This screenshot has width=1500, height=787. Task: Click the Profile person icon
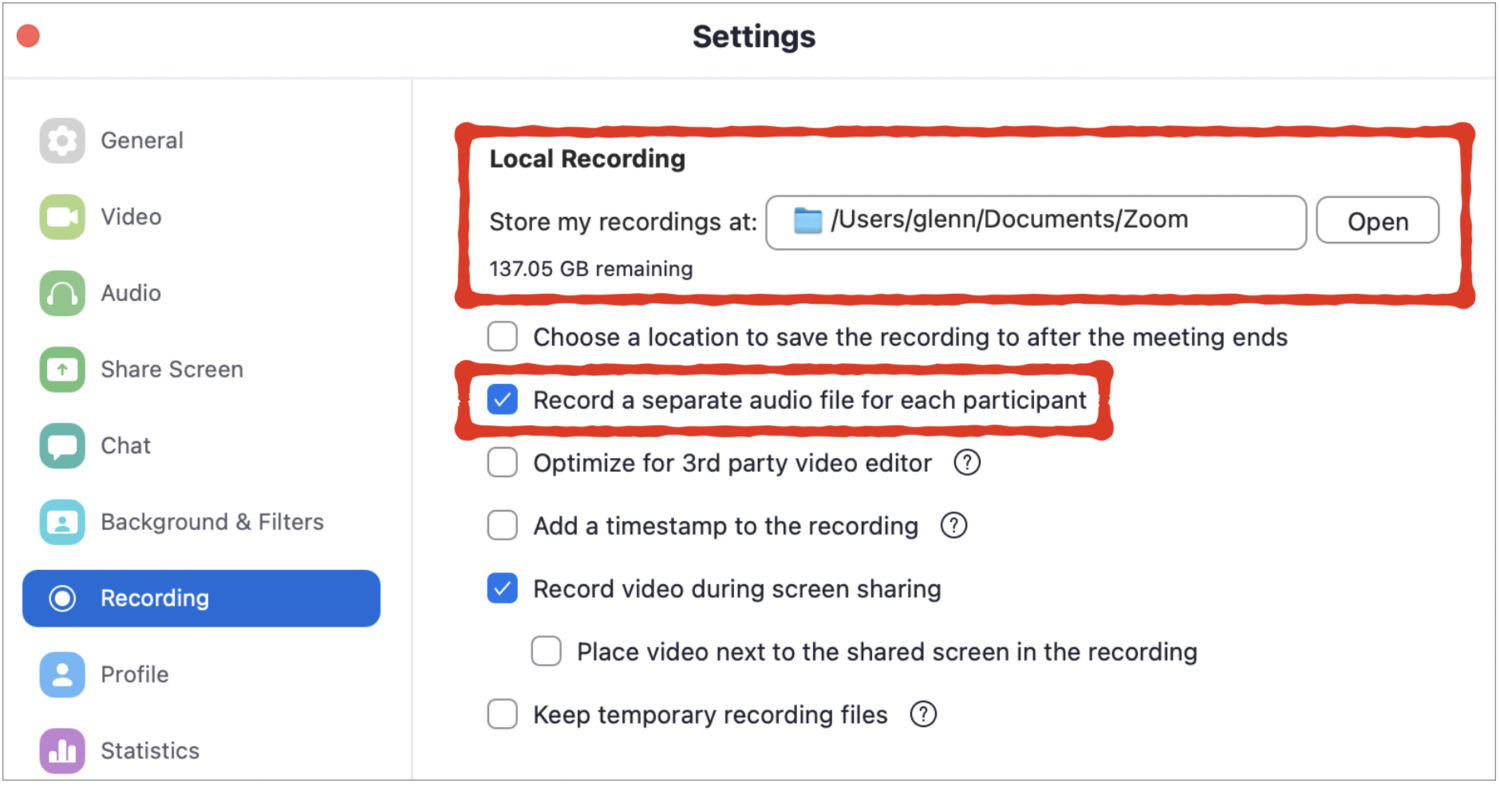(x=62, y=675)
